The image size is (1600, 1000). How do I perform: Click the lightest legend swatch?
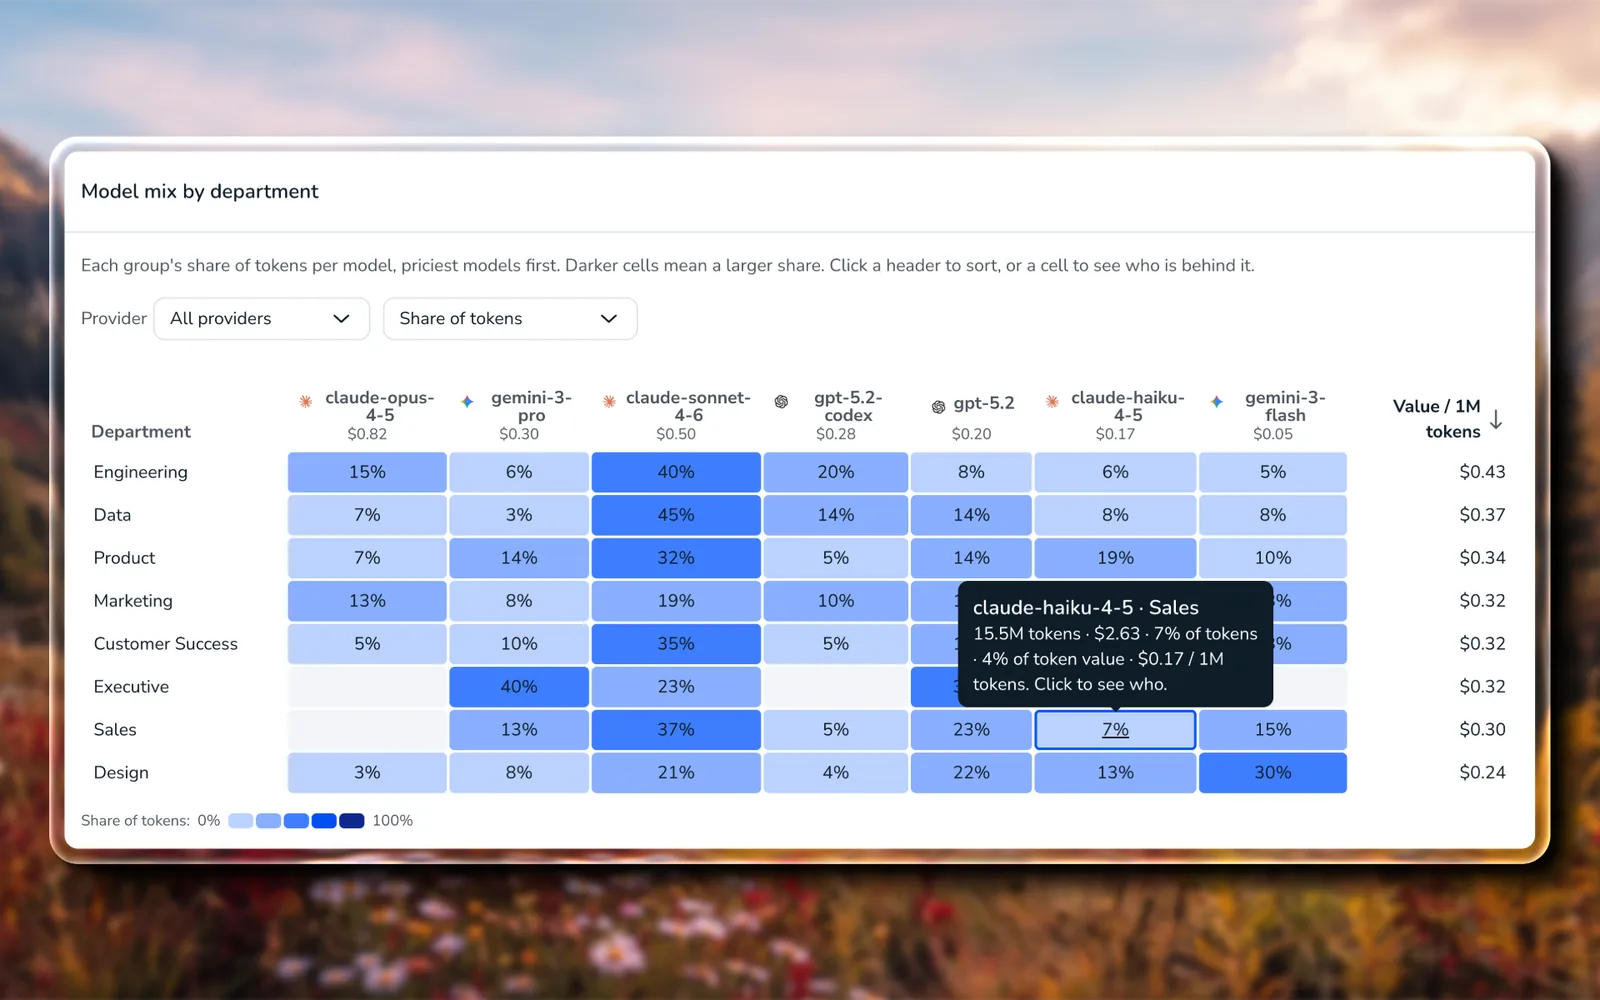[240, 821]
